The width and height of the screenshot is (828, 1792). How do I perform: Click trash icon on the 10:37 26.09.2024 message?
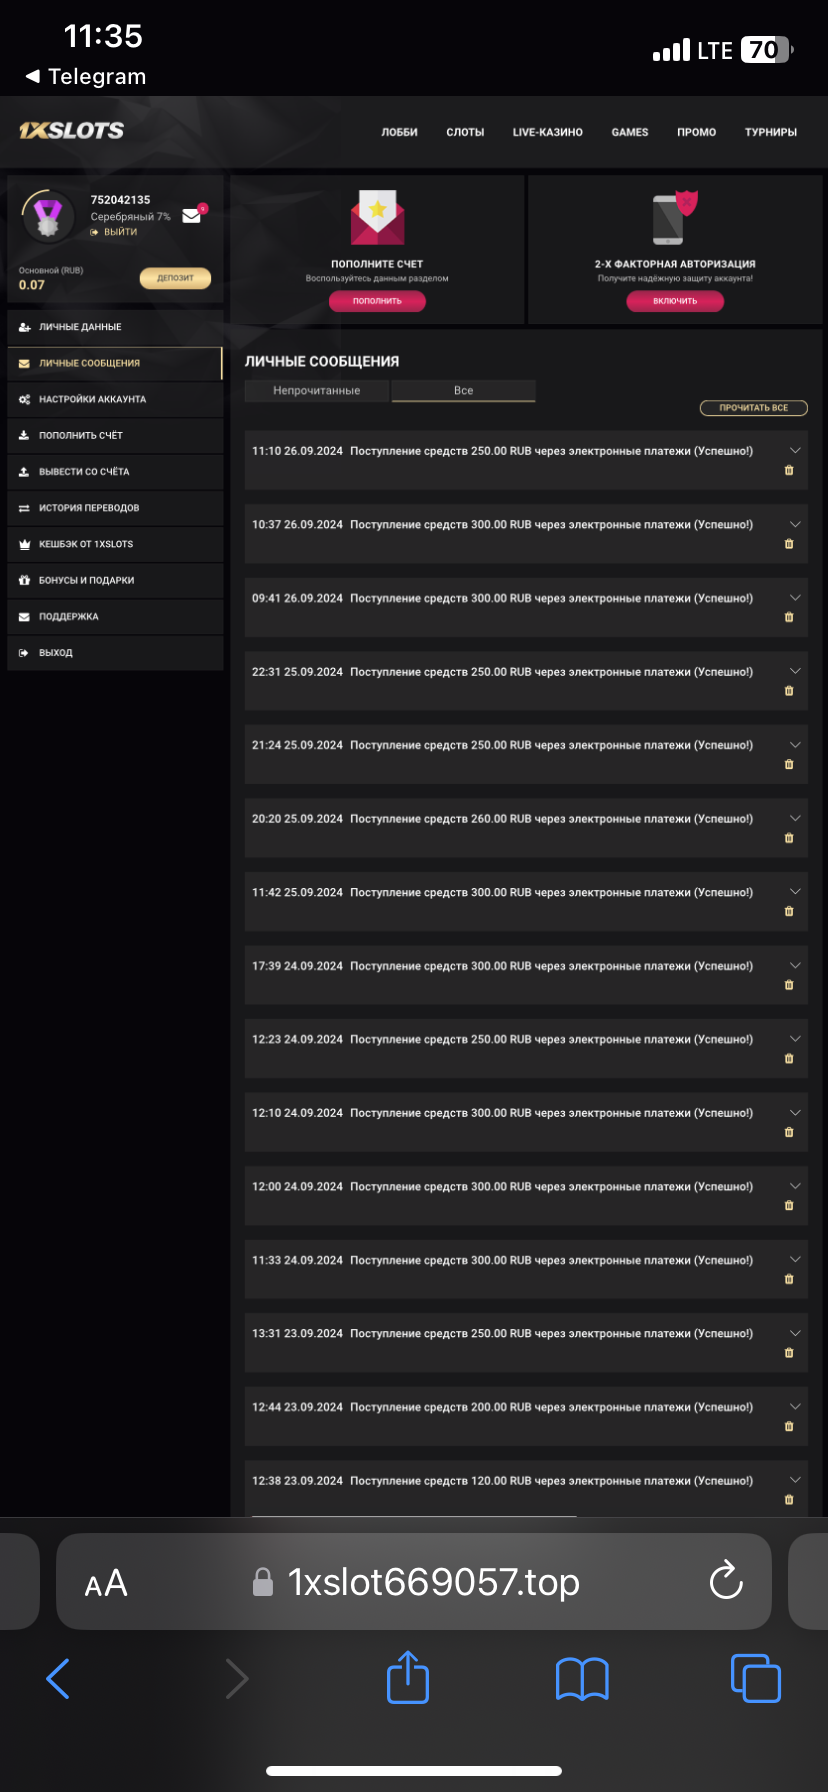(789, 544)
